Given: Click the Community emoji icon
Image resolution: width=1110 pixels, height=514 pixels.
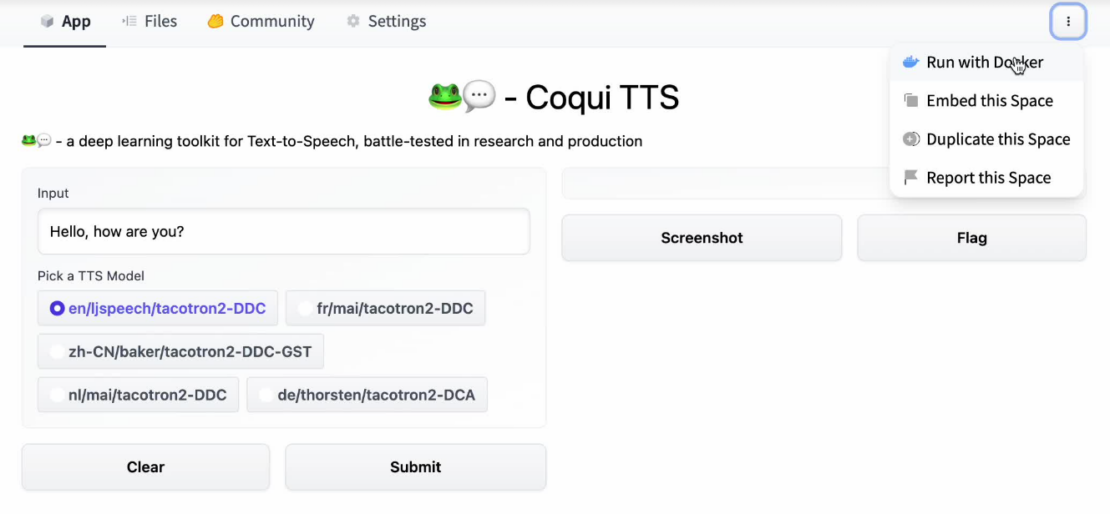Looking at the screenshot, I should pyautogui.click(x=215, y=21).
